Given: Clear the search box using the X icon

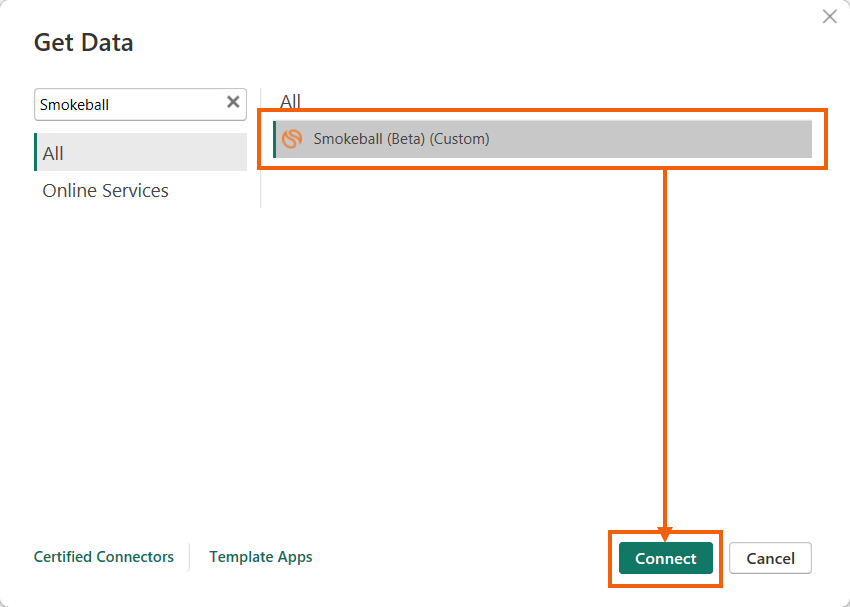Looking at the screenshot, I should pos(233,102).
